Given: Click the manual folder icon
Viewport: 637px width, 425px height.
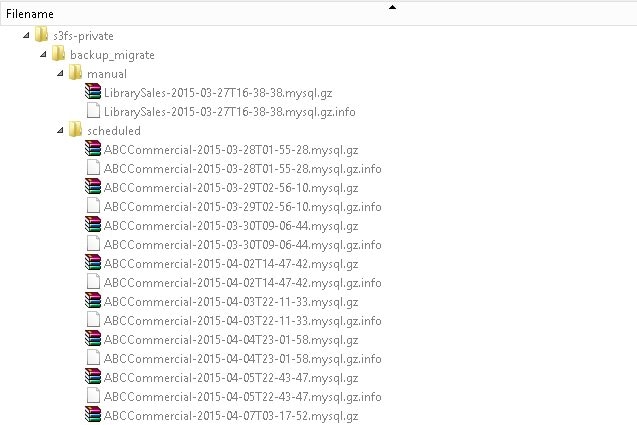Looking at the screenshot, I should 75,73.
